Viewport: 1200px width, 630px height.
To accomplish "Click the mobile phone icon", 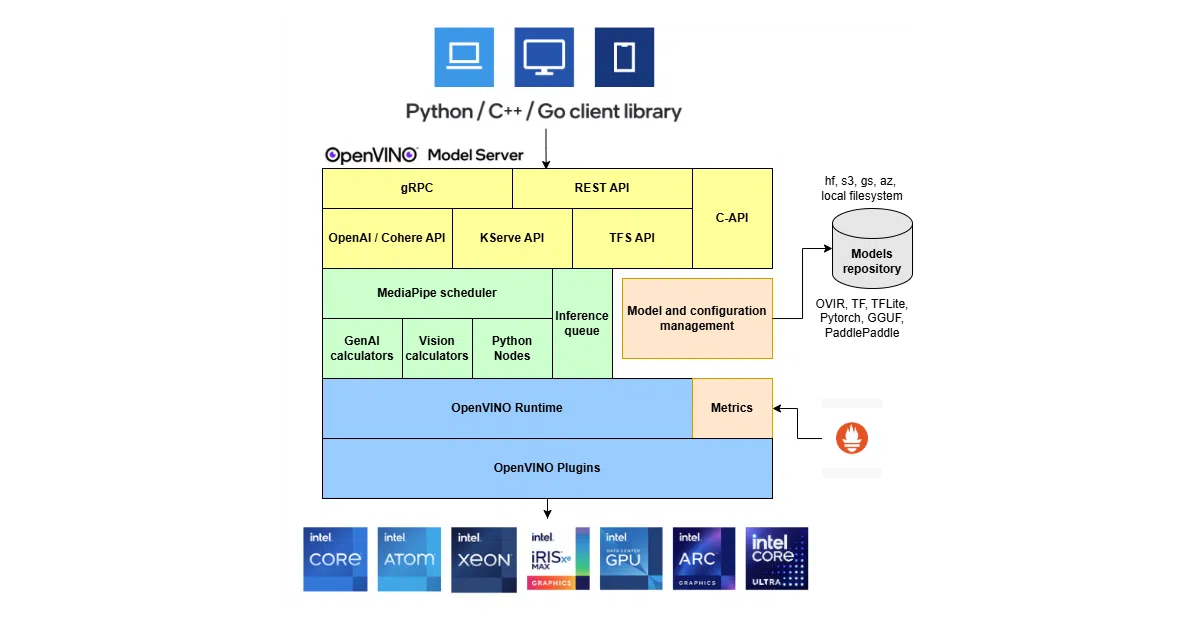I will [624, 56].
